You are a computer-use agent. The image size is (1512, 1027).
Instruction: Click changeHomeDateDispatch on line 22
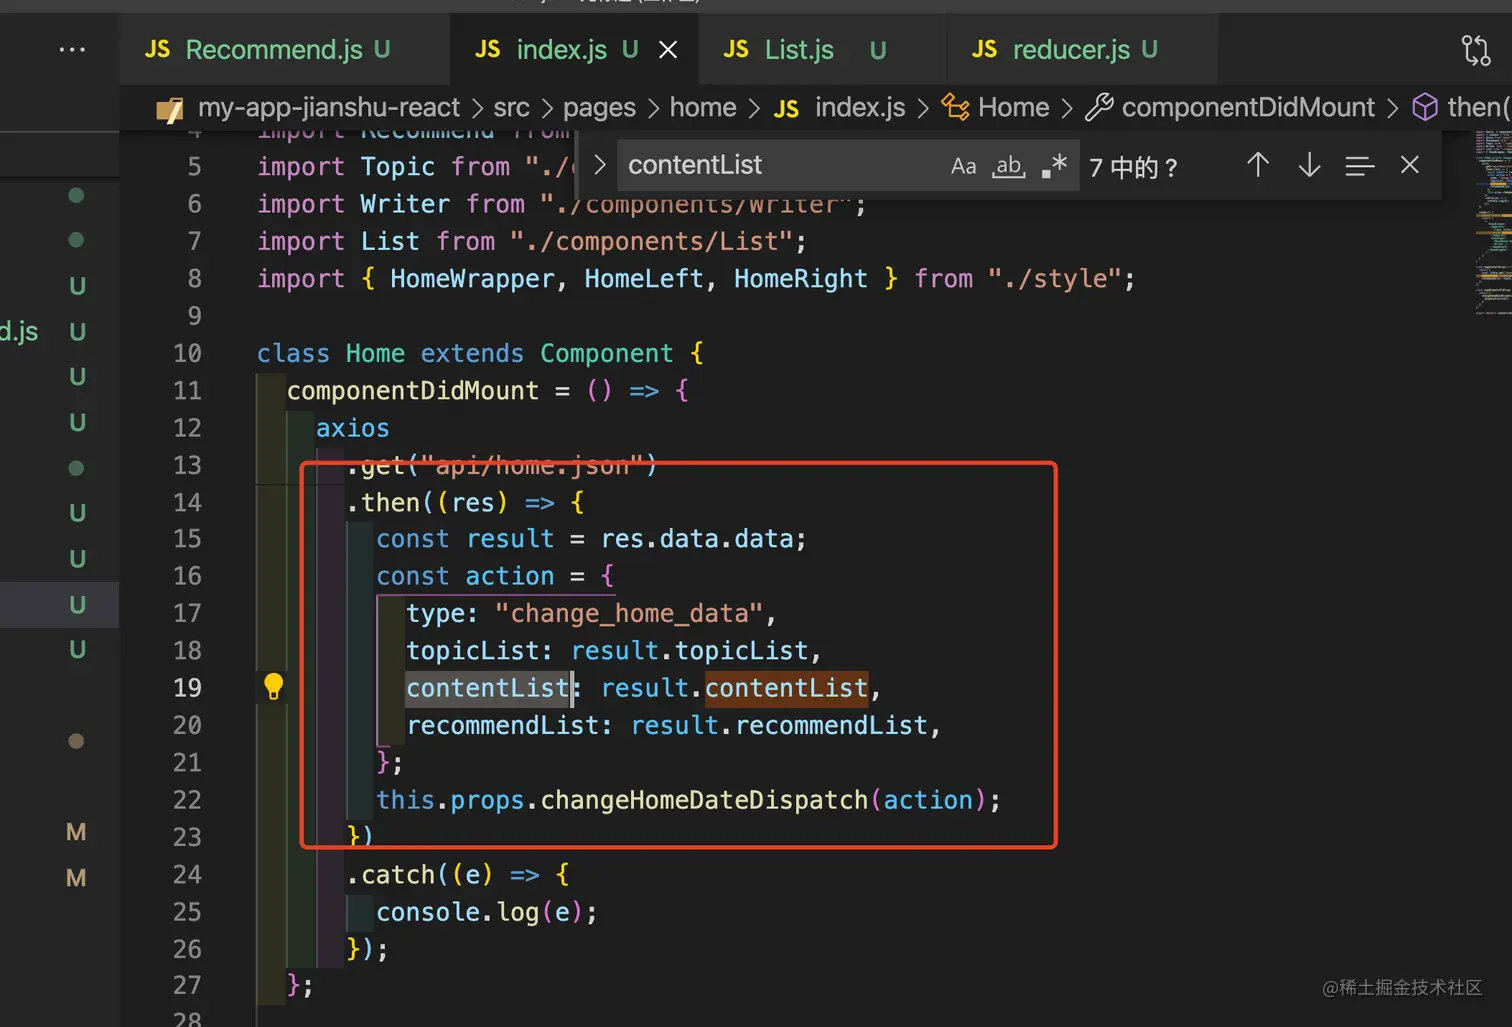704,800
